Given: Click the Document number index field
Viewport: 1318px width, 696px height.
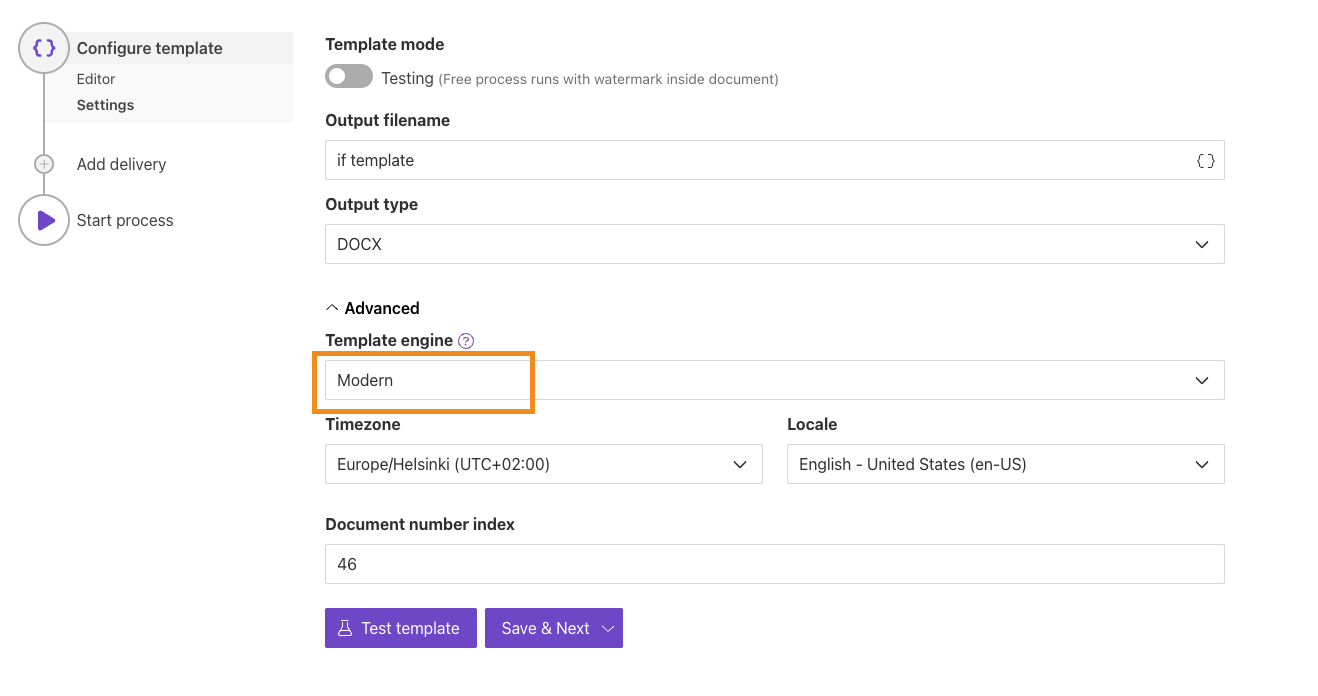Looking at the screenshot, I should click(774, 564).
